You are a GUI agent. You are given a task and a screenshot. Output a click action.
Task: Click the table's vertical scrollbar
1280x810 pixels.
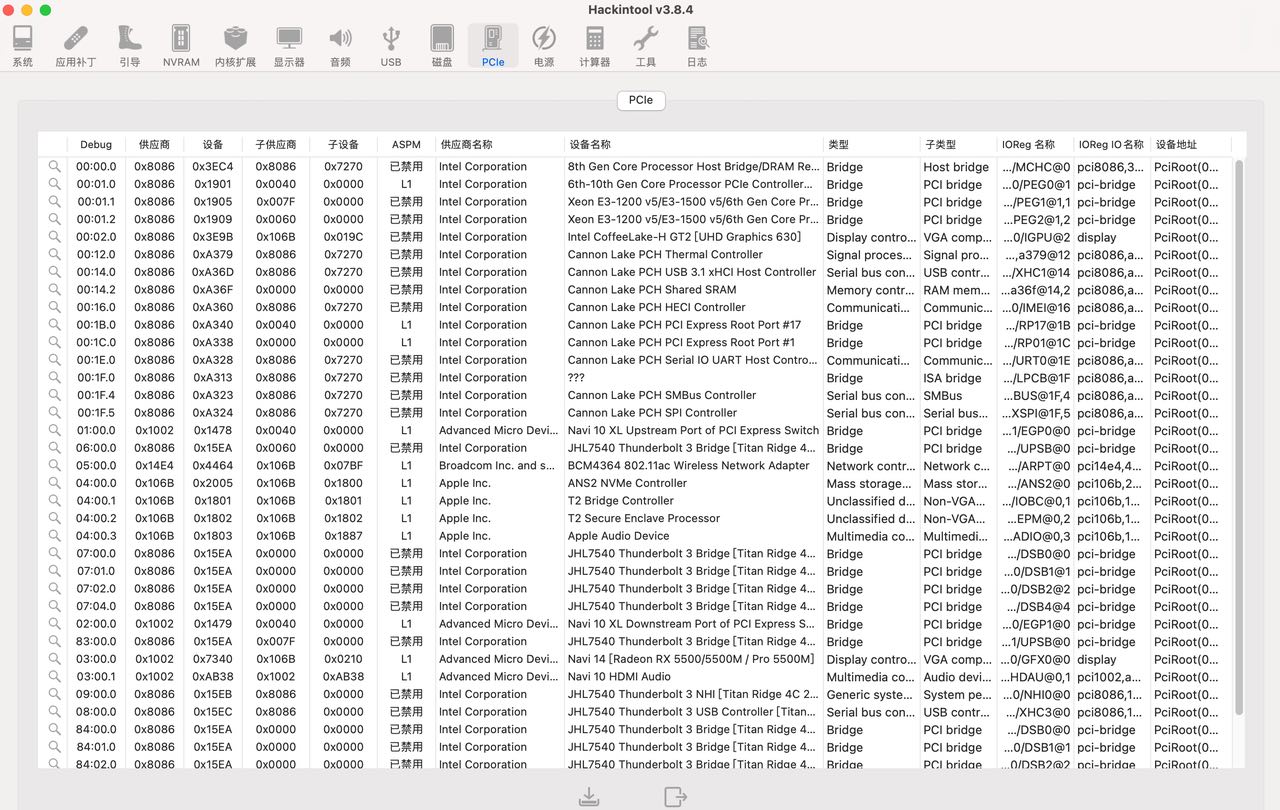pos(1240,437)
